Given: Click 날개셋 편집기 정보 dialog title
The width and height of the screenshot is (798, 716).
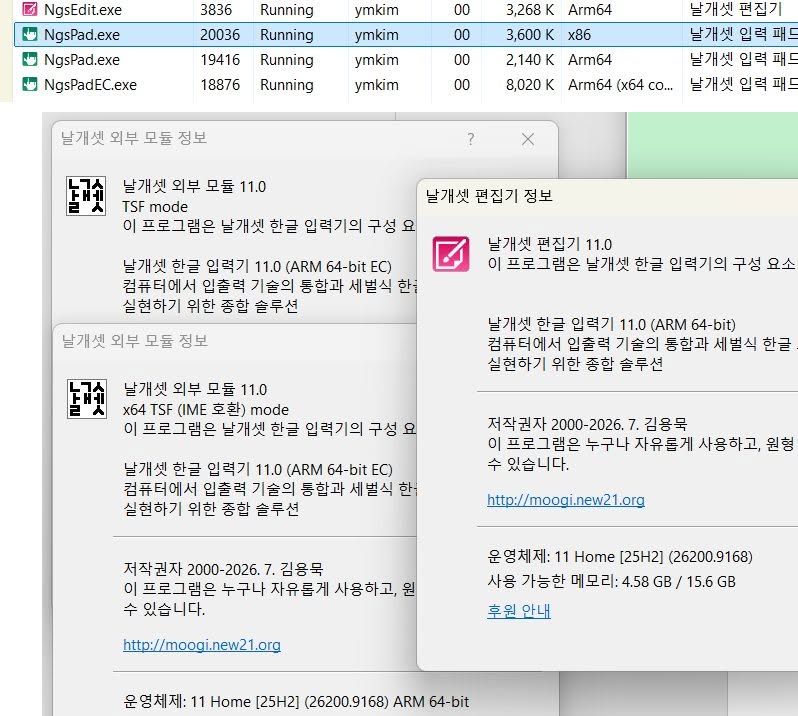Looking at the screenshot, I should (489, 195).
